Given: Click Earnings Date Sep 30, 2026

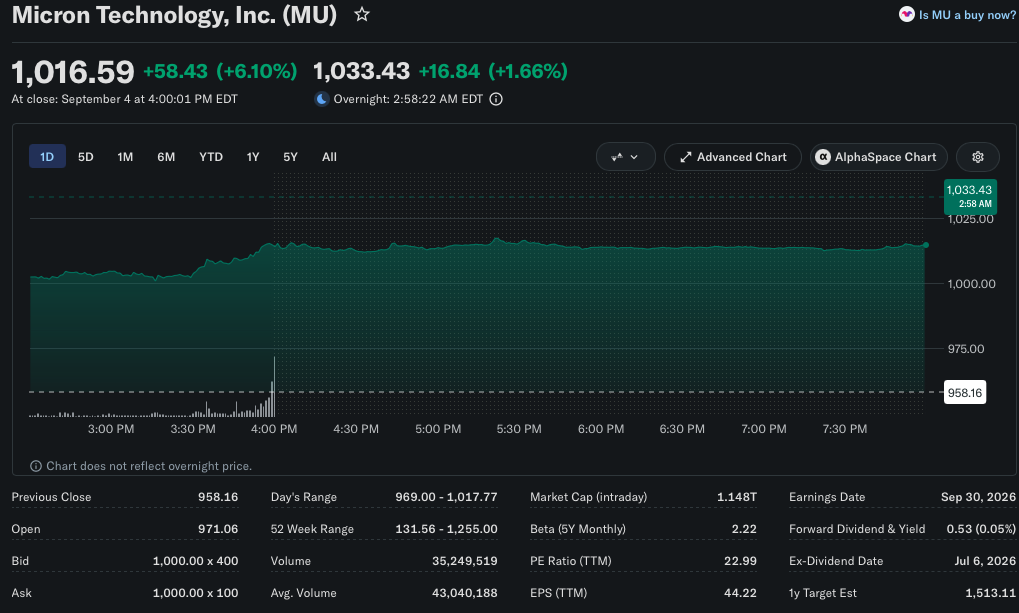Looking at the screenshot, I should [x=978, y=497].
